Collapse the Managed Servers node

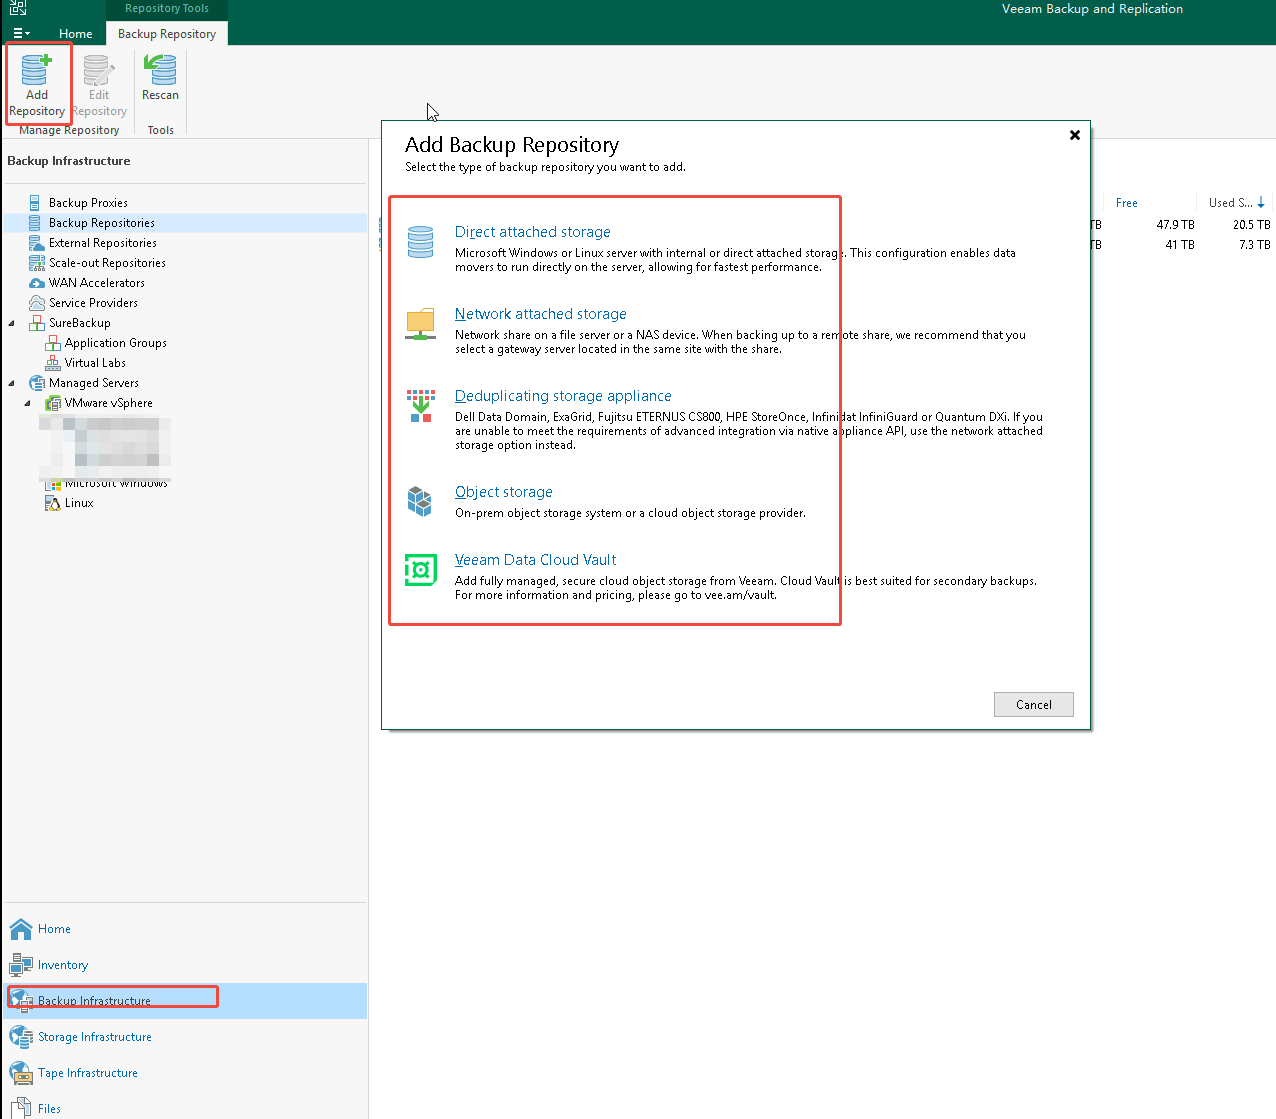9,382
